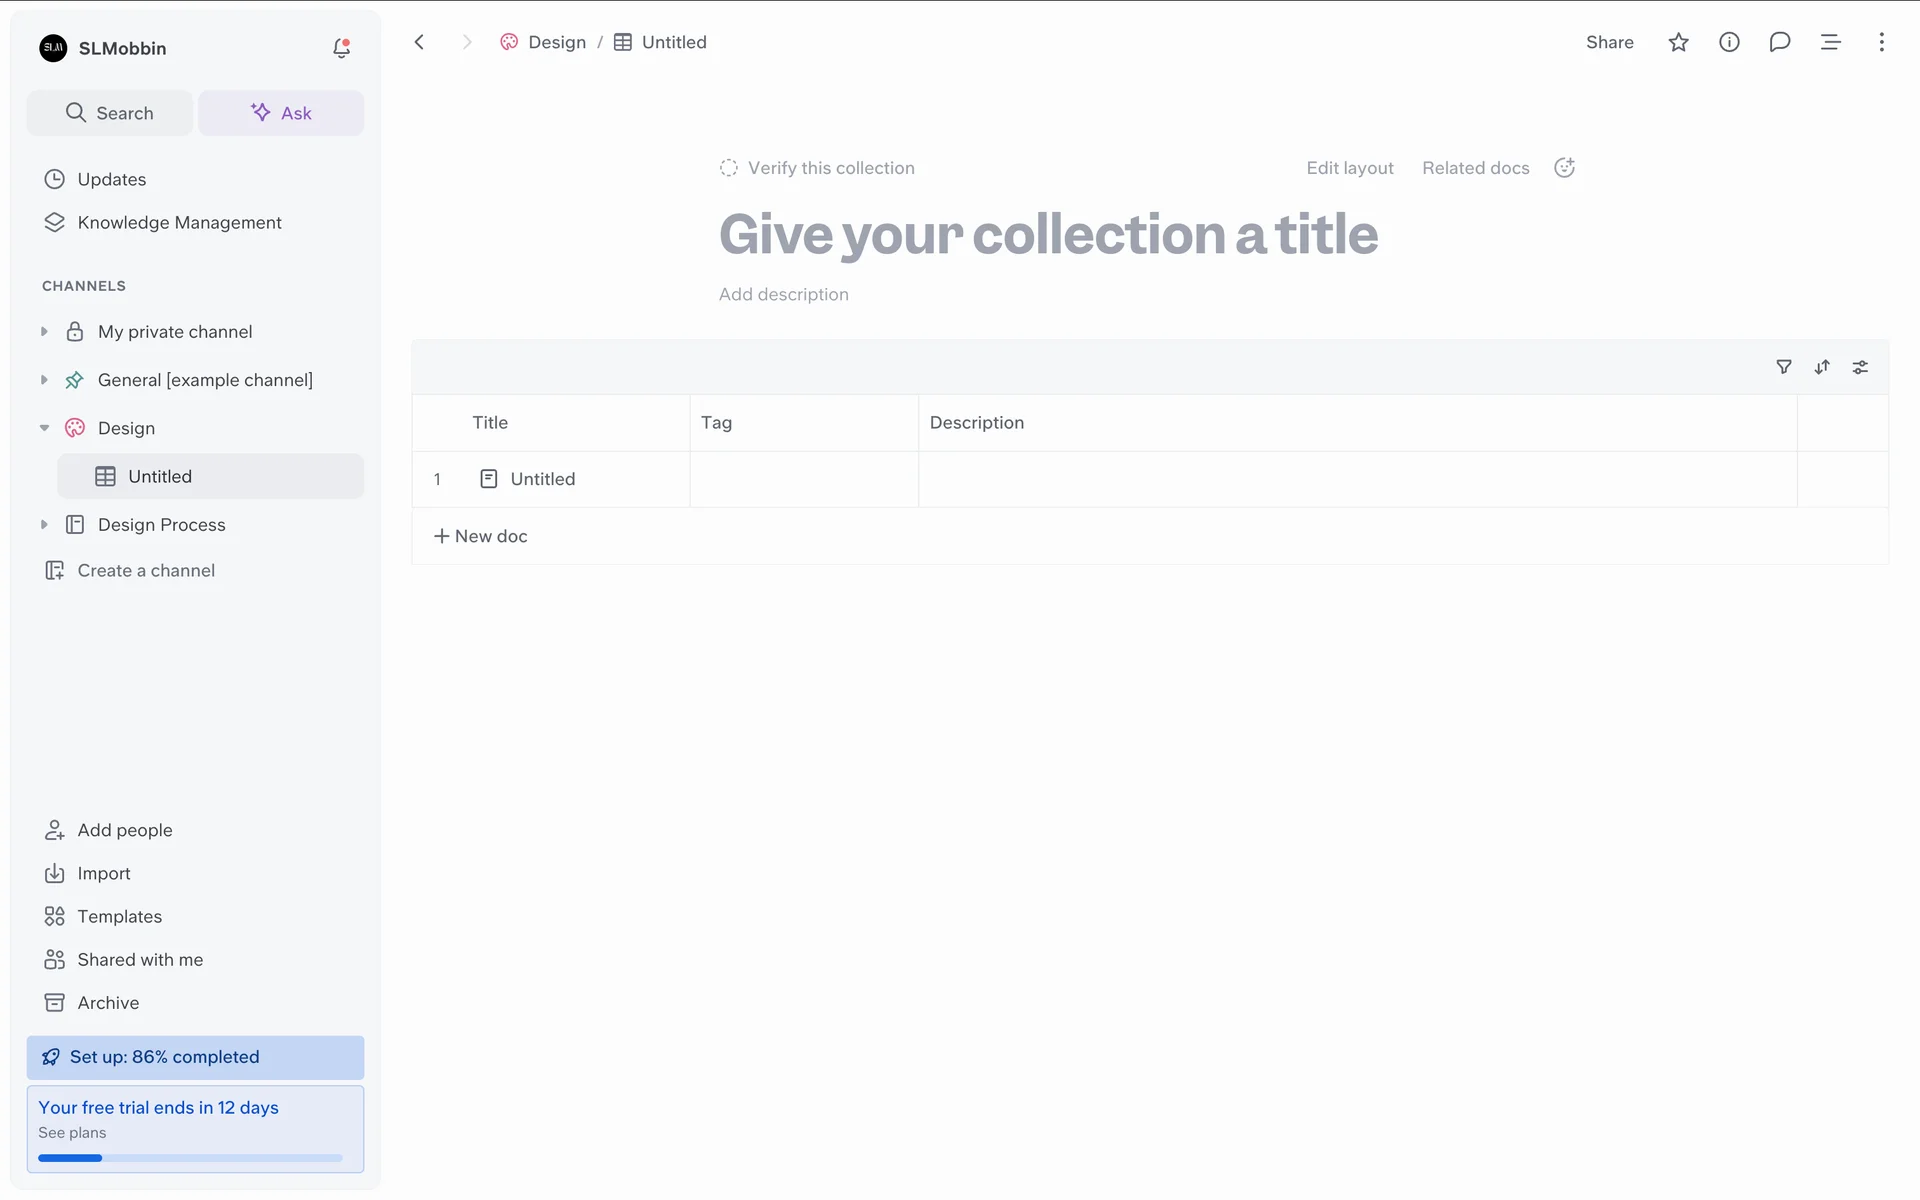Viewport: 1920px width, 1200px height.
Task: Click the filter funnel icon
Action: [1783, 367]
